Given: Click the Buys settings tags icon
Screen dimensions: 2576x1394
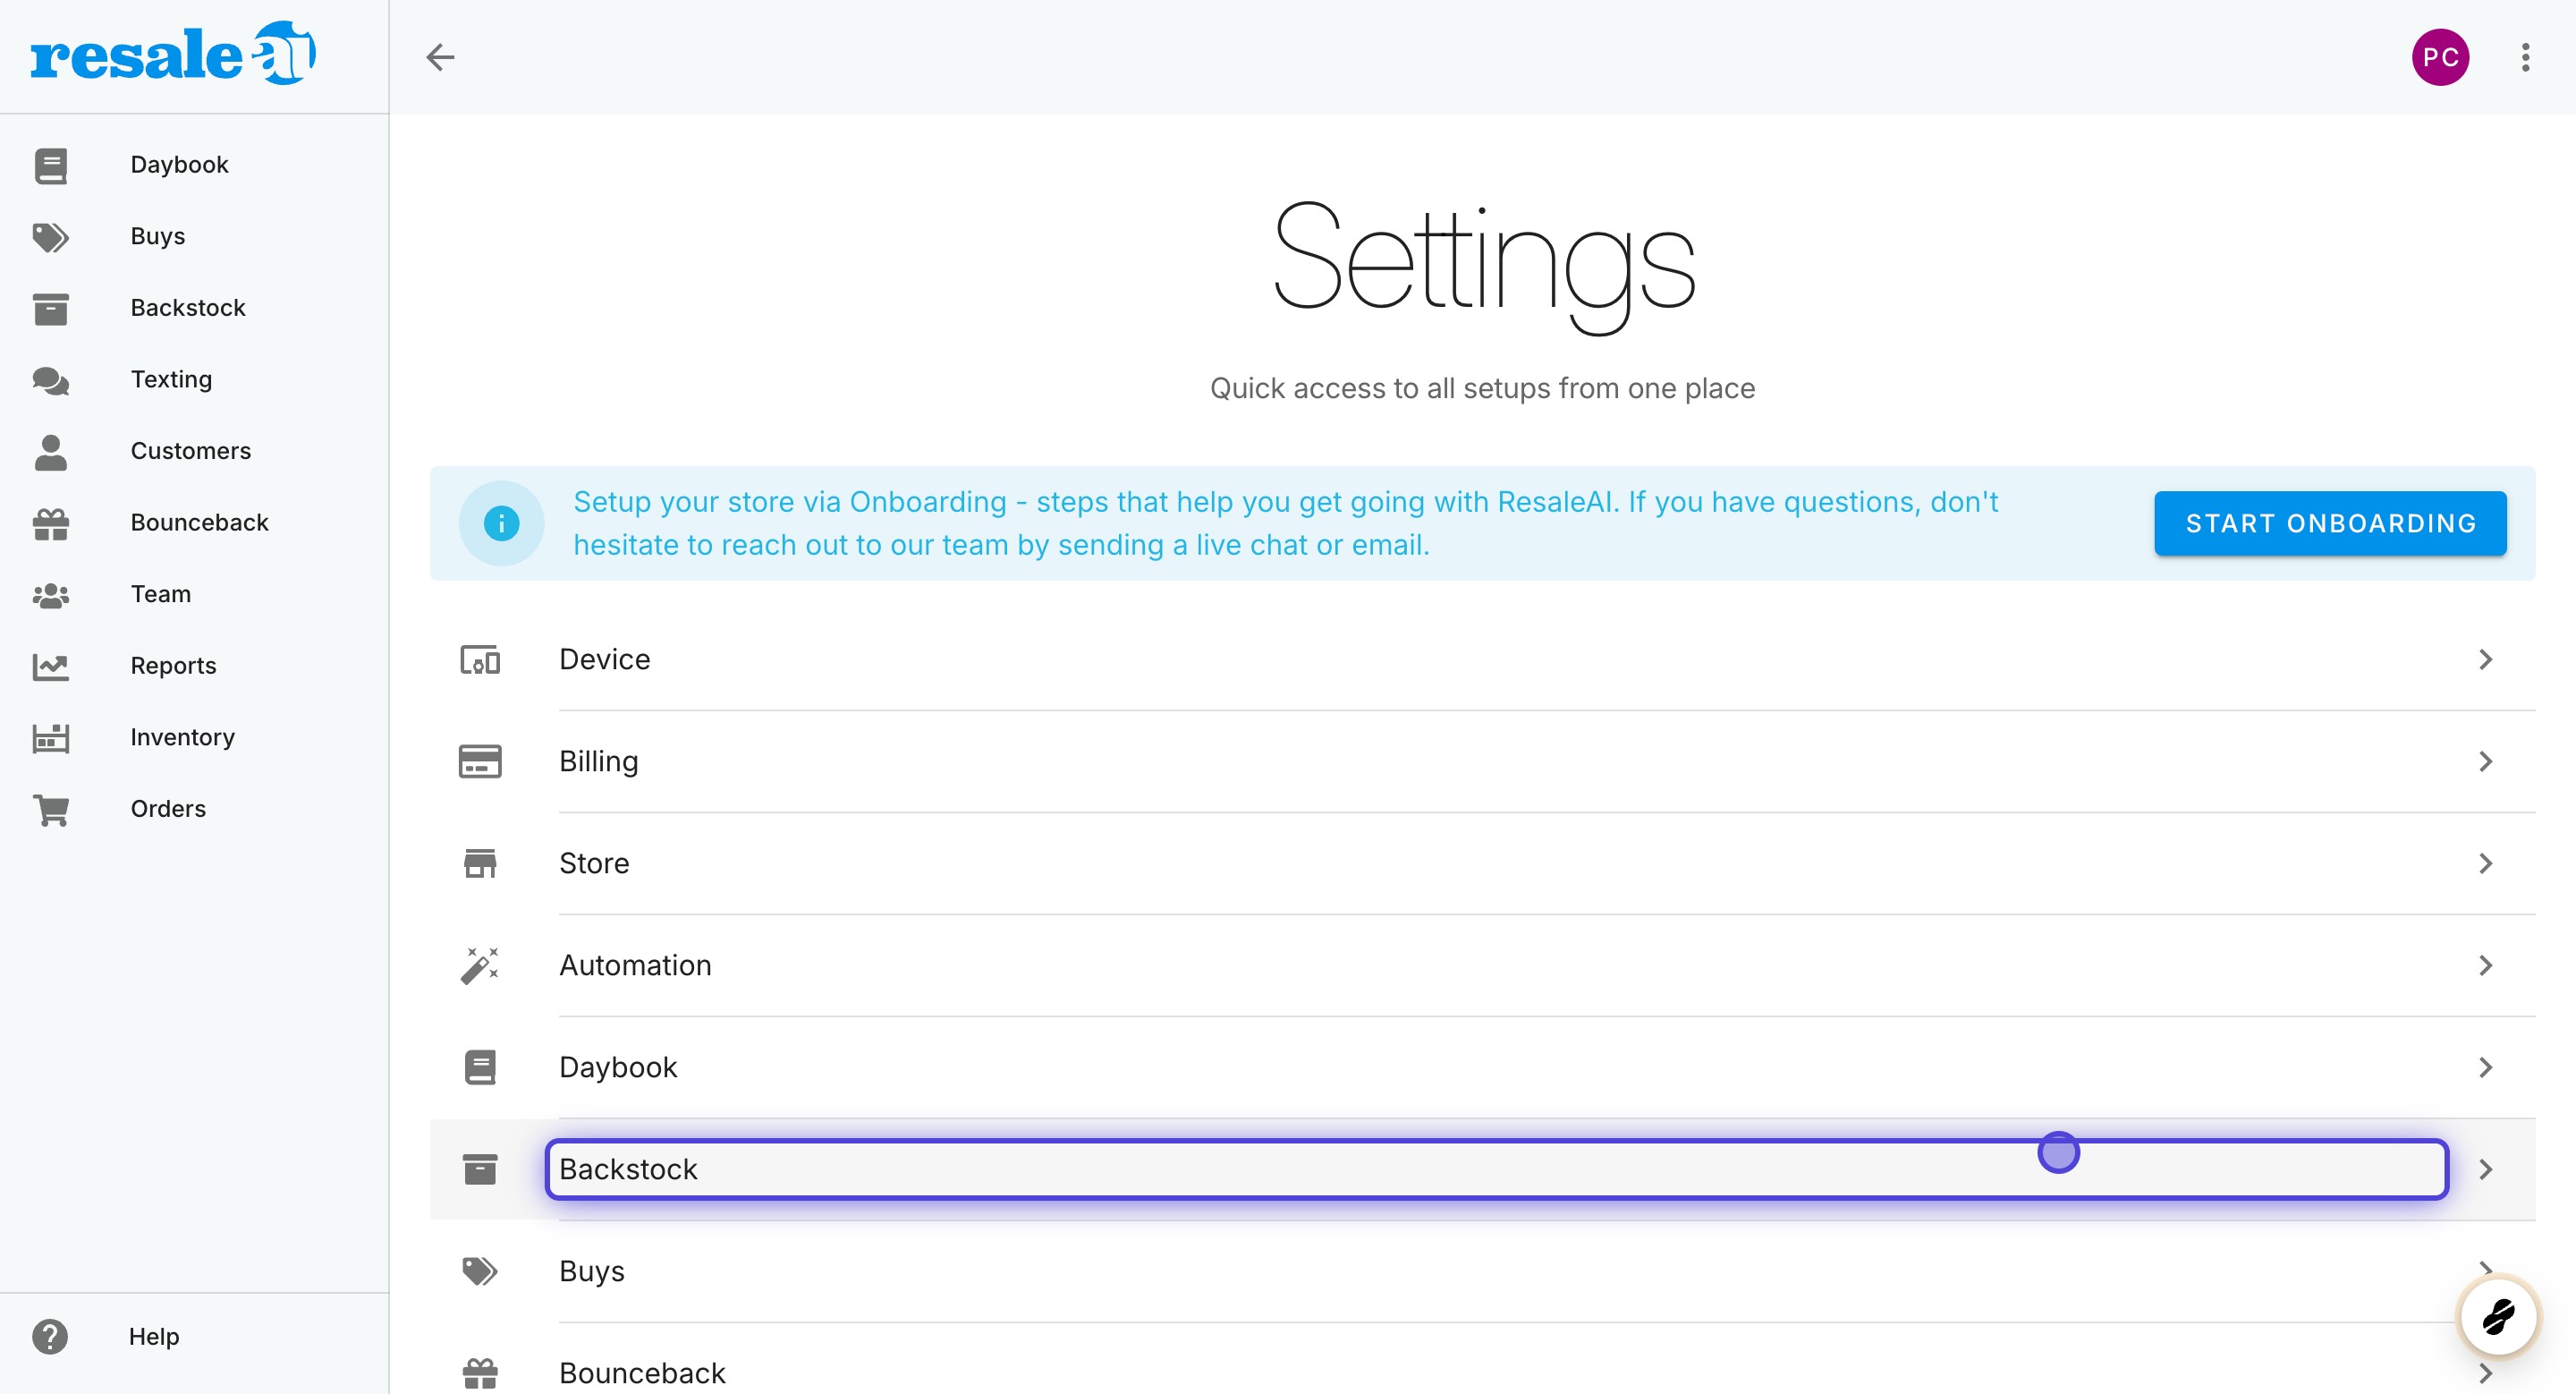Looking at the screenshot, I should 480,1271.
